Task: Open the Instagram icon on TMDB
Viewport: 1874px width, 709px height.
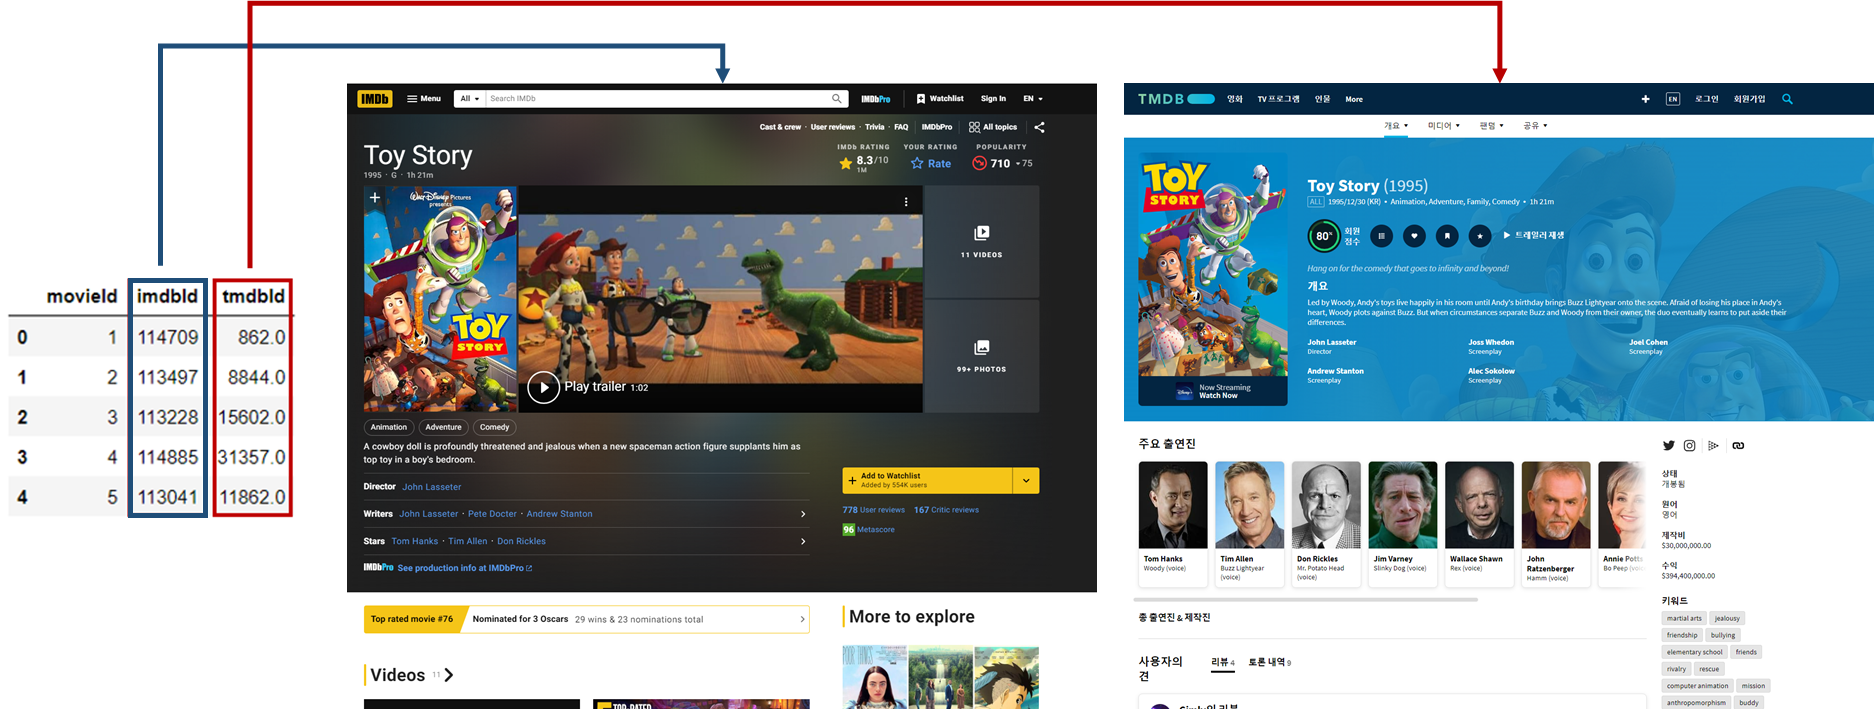Action: [x=1689, y=446]
